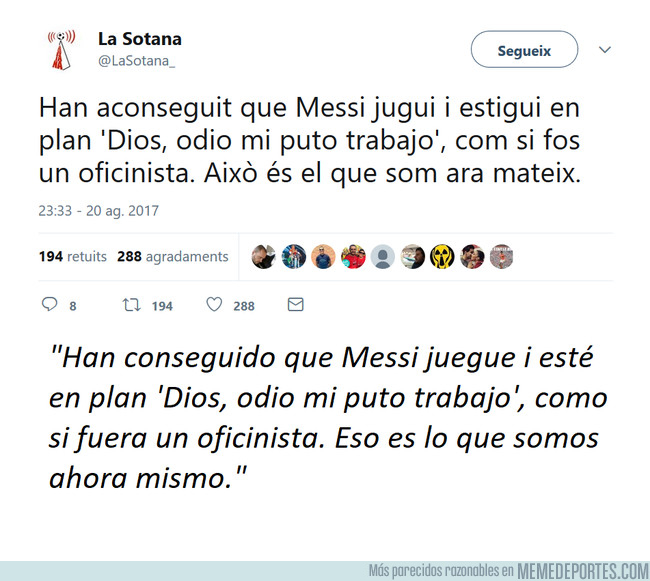Click the reply speech bubble icon

coord(49,305)
